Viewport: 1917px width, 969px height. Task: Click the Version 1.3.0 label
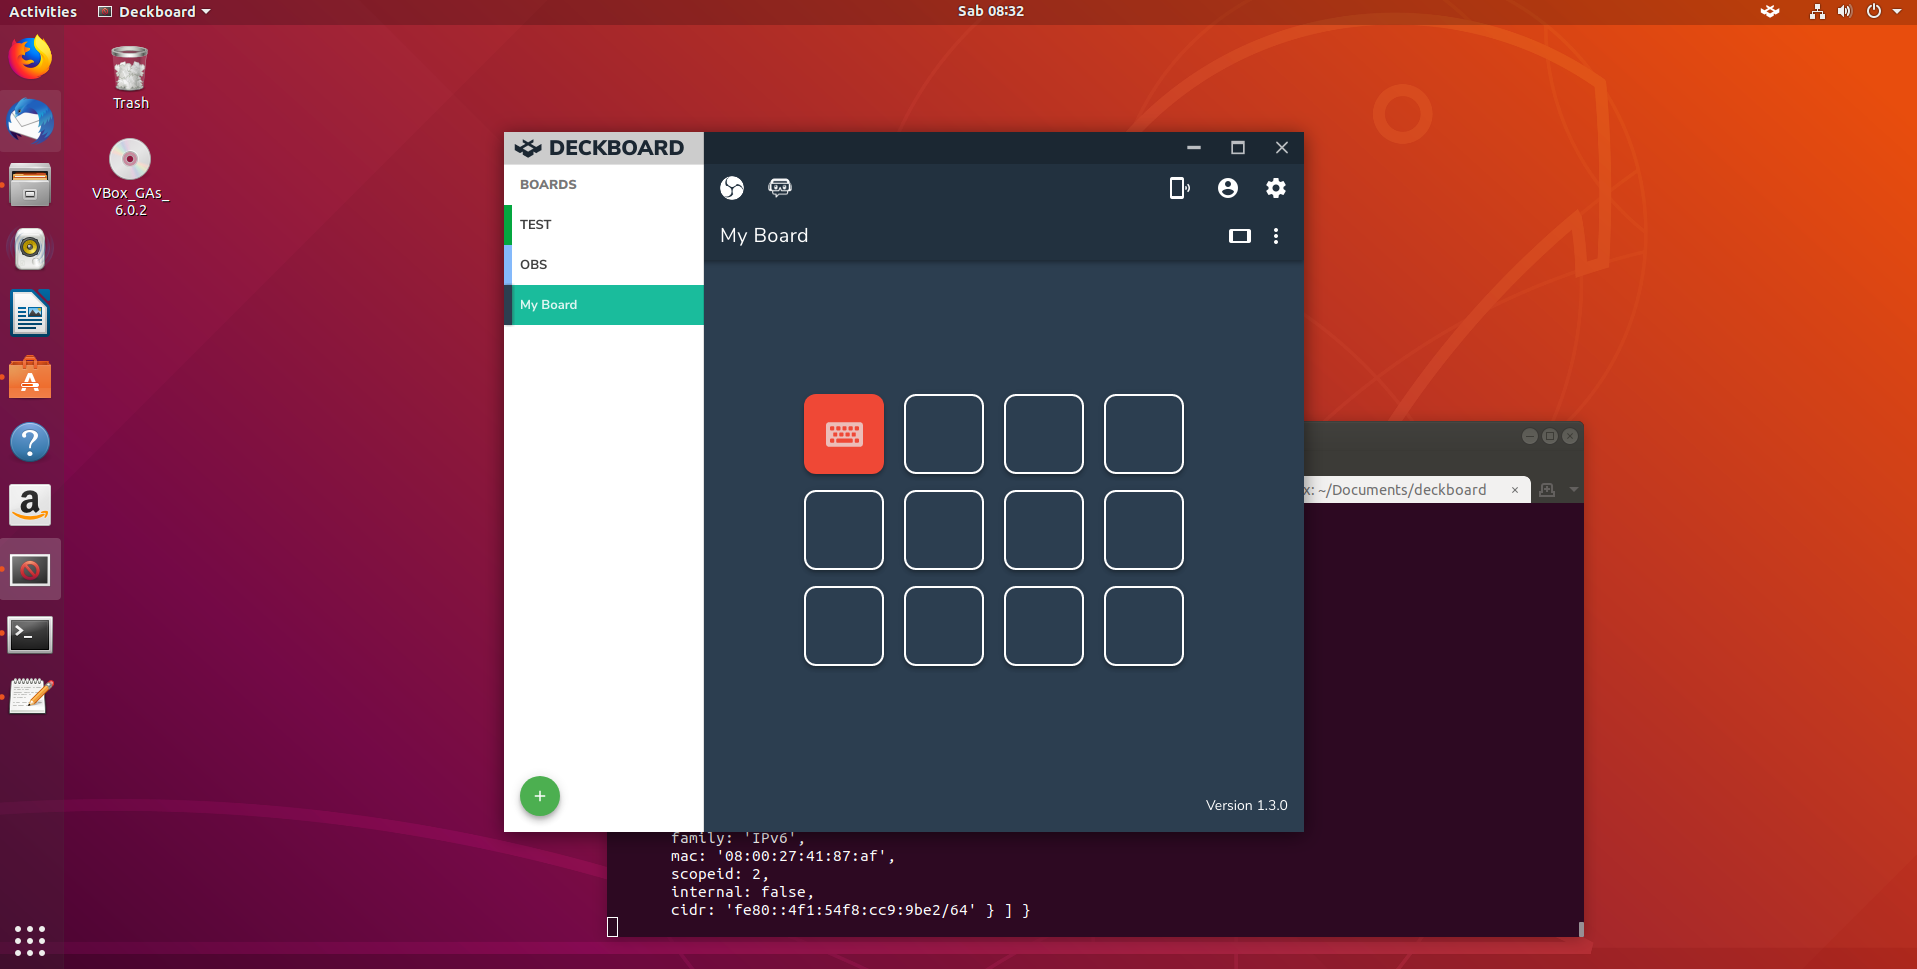[x=1247, y=805]
